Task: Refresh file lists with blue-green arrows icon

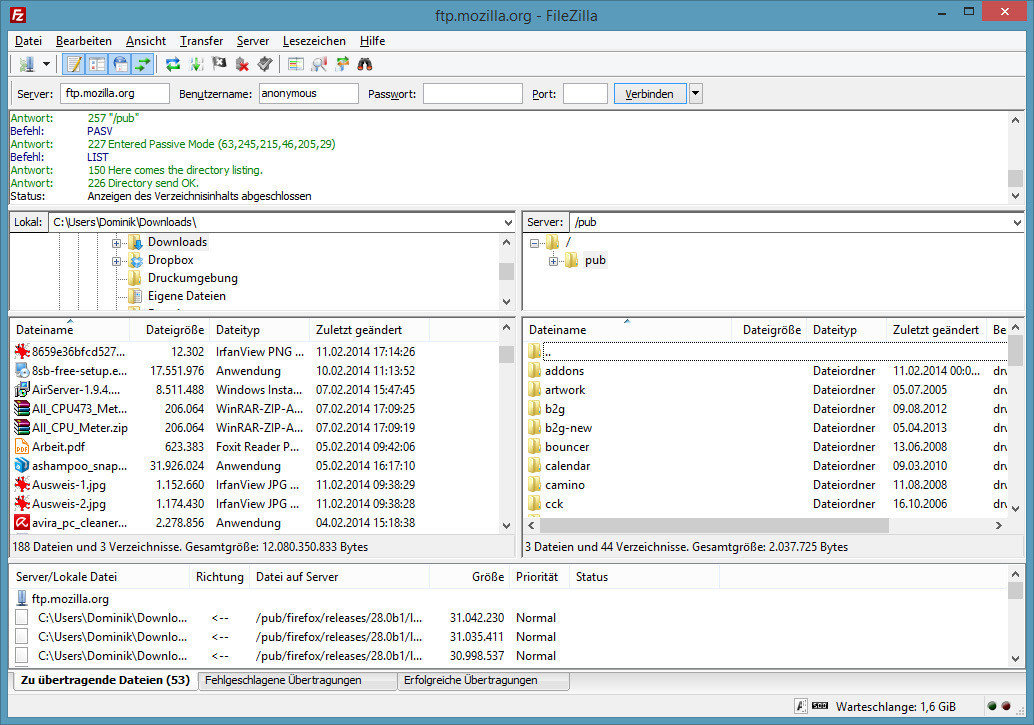Action: click(x=173, y=64)
